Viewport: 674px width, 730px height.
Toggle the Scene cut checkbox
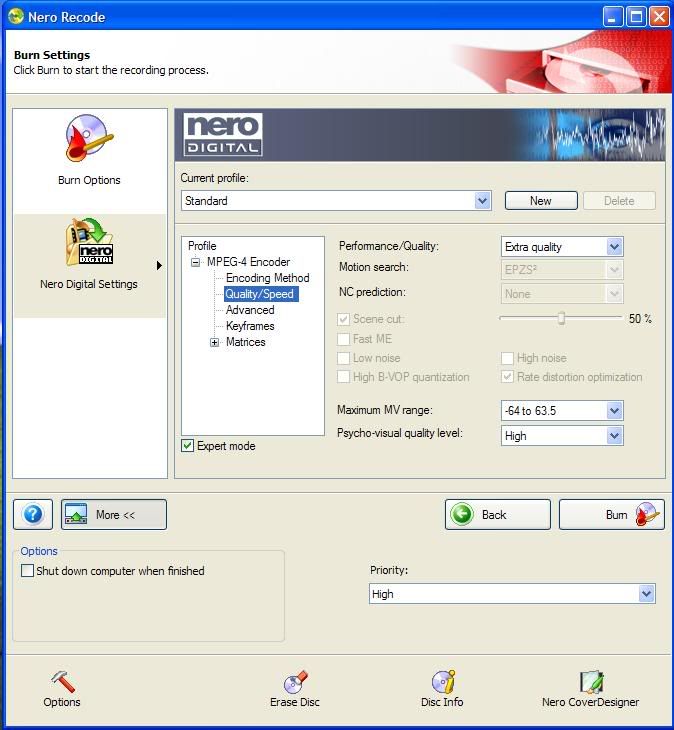[344, 319]
